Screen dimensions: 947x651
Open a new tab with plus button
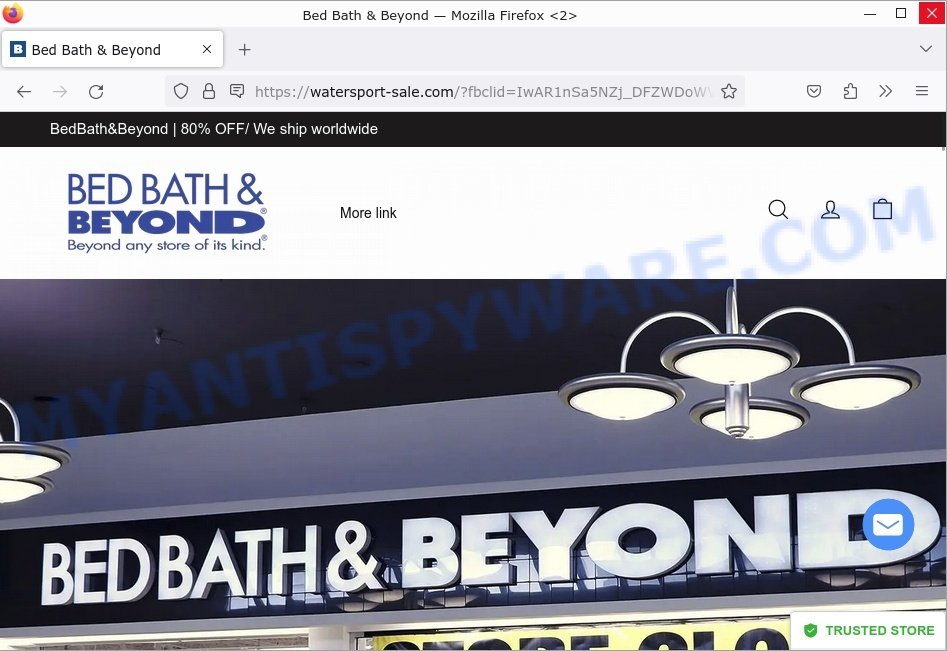click(x=244, y=50)
